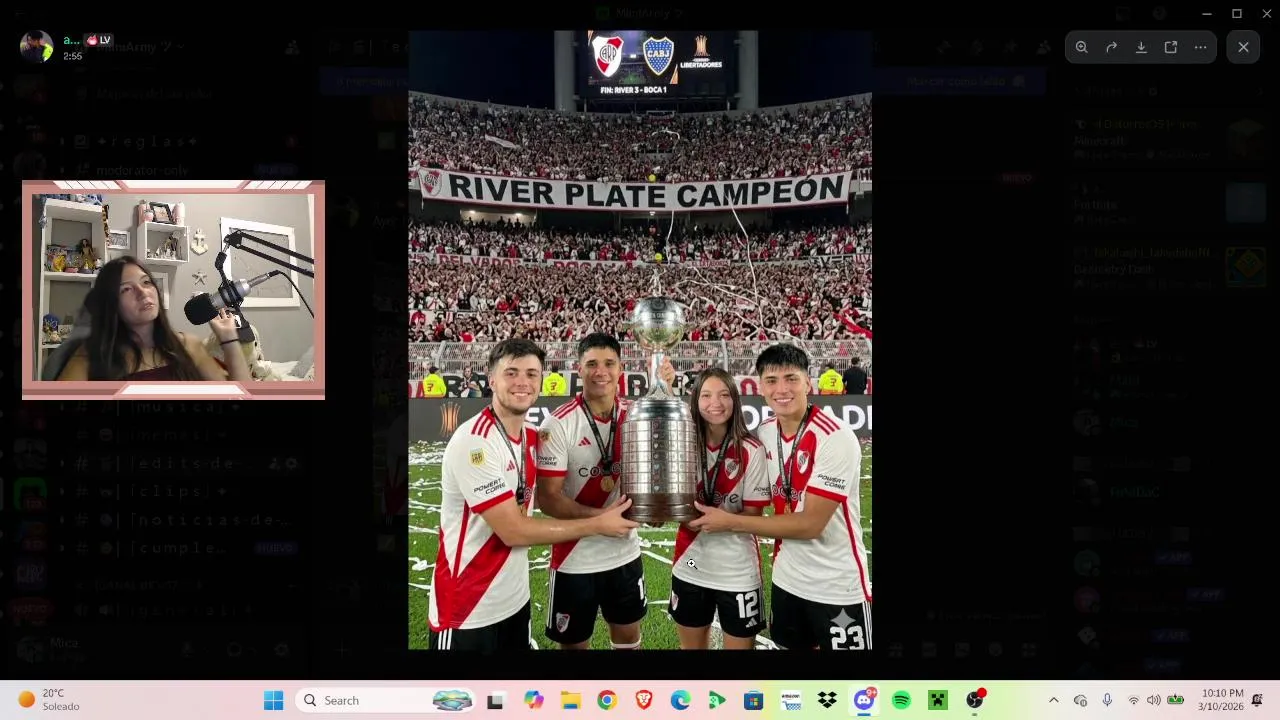
Task: Click the microphone tray icon
Action: pyautogui.click(x=1107, y=700)
